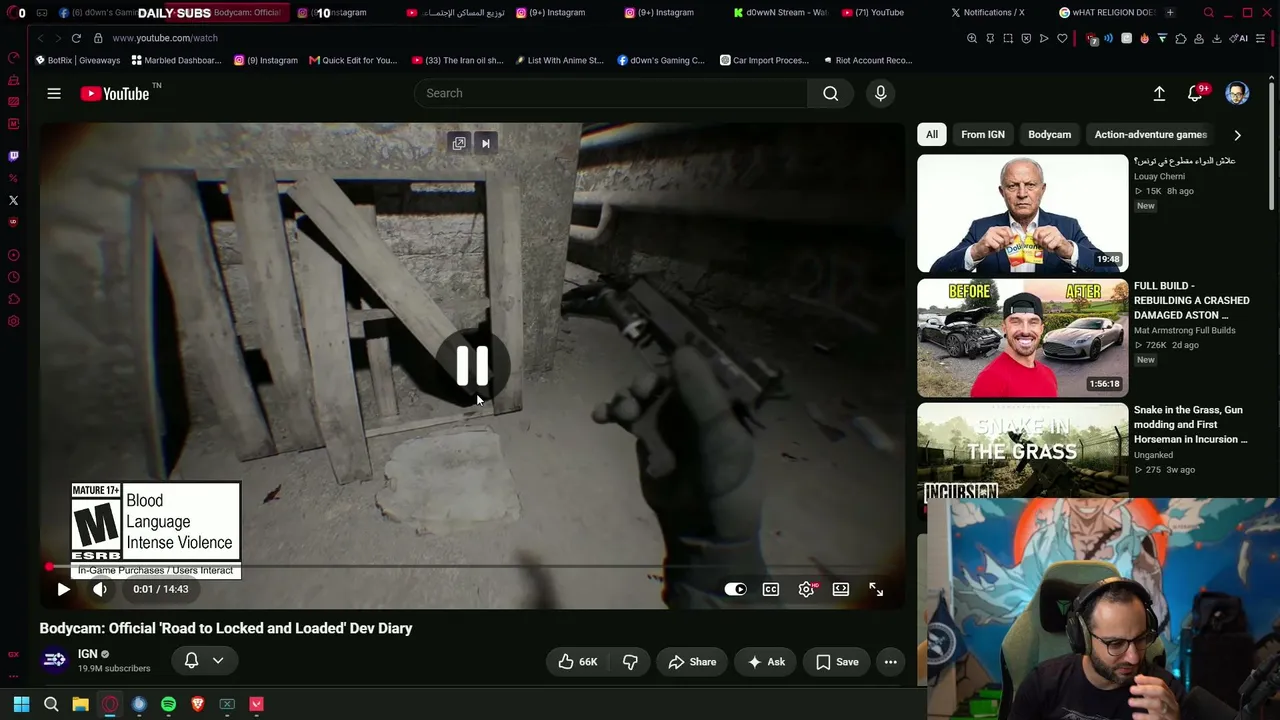
Task: Go to the YouTube home logo
Action: [x=115, y=93]
